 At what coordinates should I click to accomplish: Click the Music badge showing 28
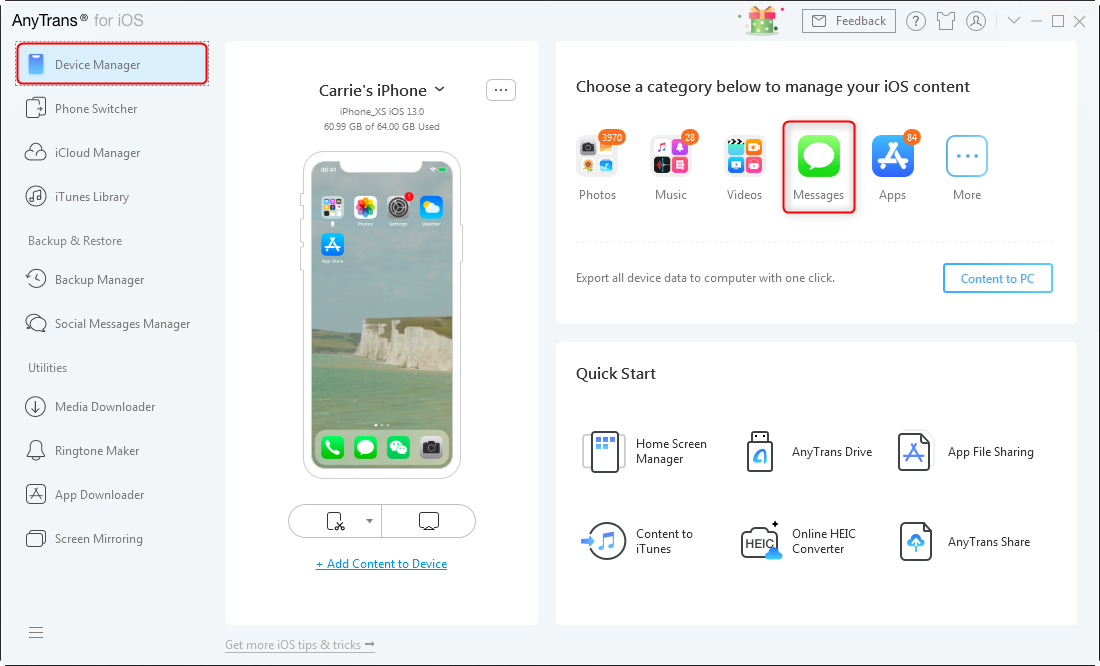click(x=690, y=138)
